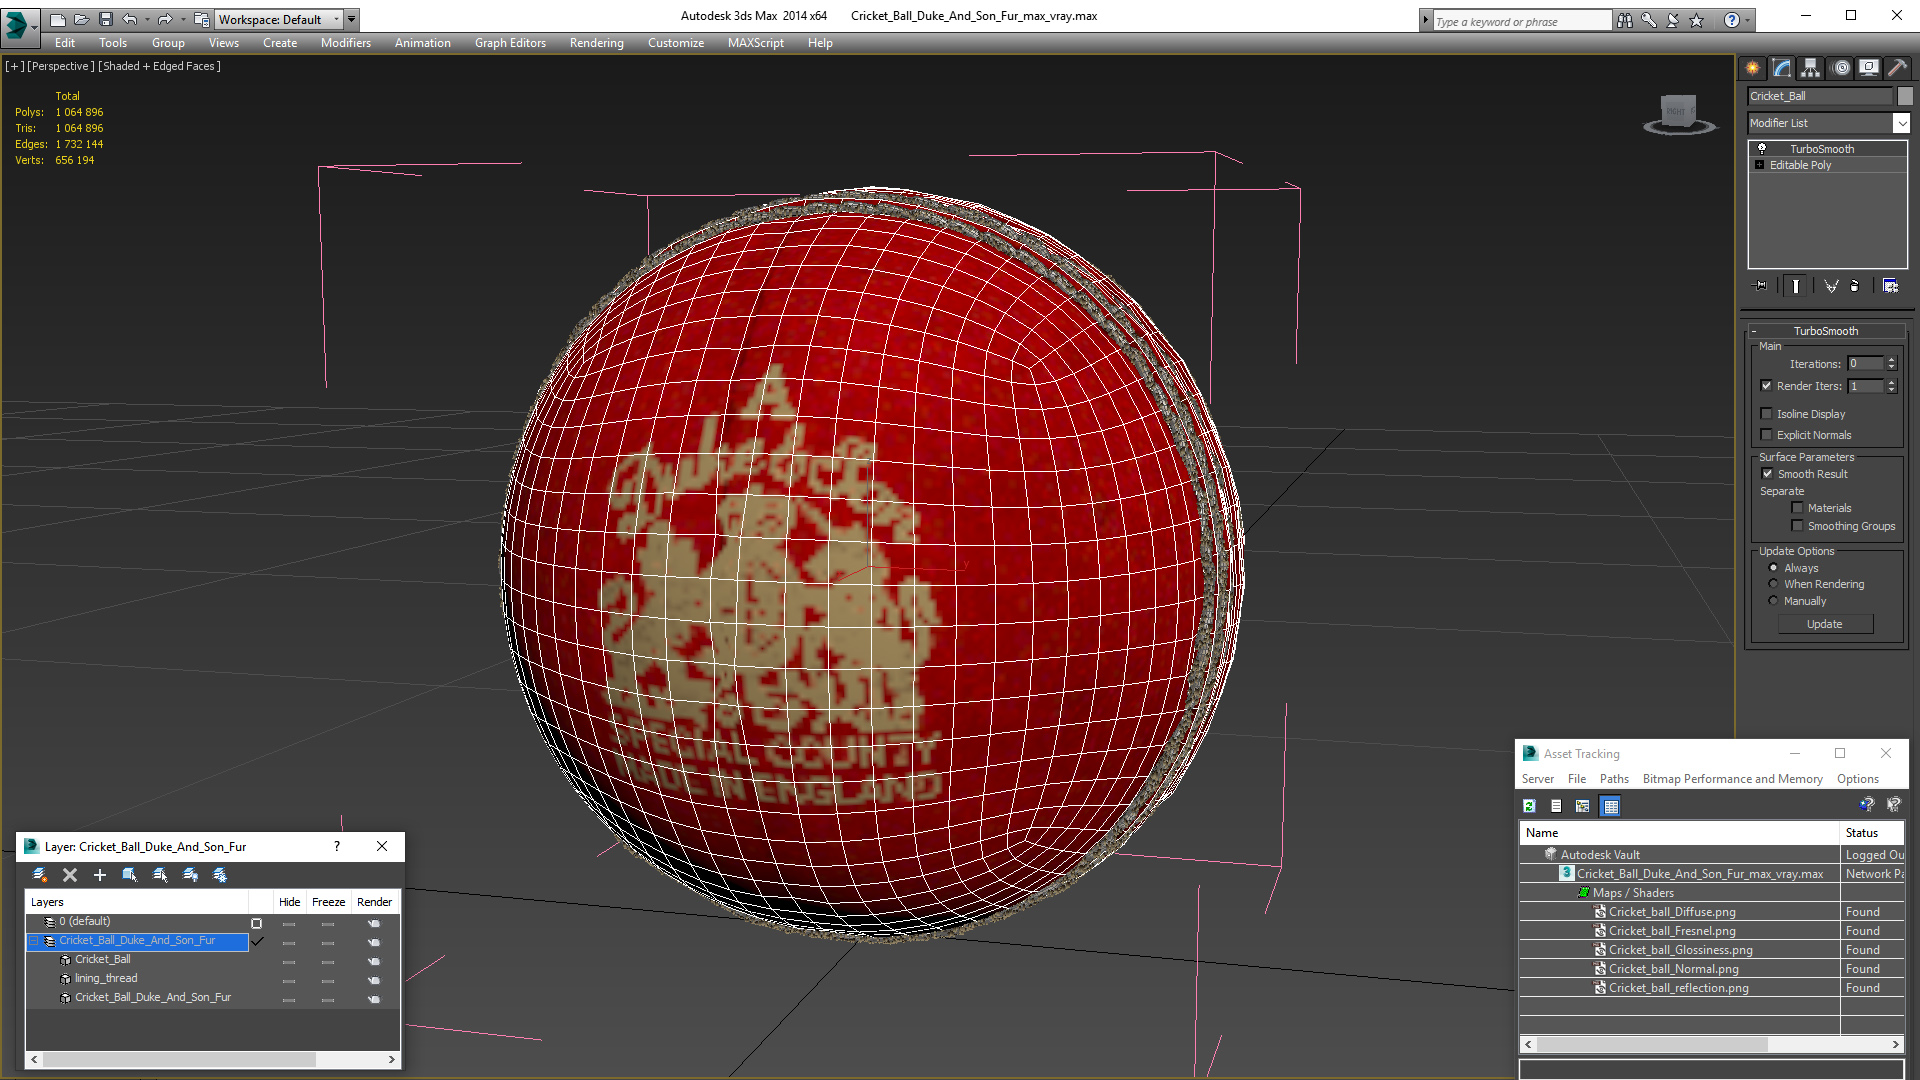Viewport: 1920px width, 1080px height.
Task: Open Bitmap Performance and Memory menu
Action: 1732,779
